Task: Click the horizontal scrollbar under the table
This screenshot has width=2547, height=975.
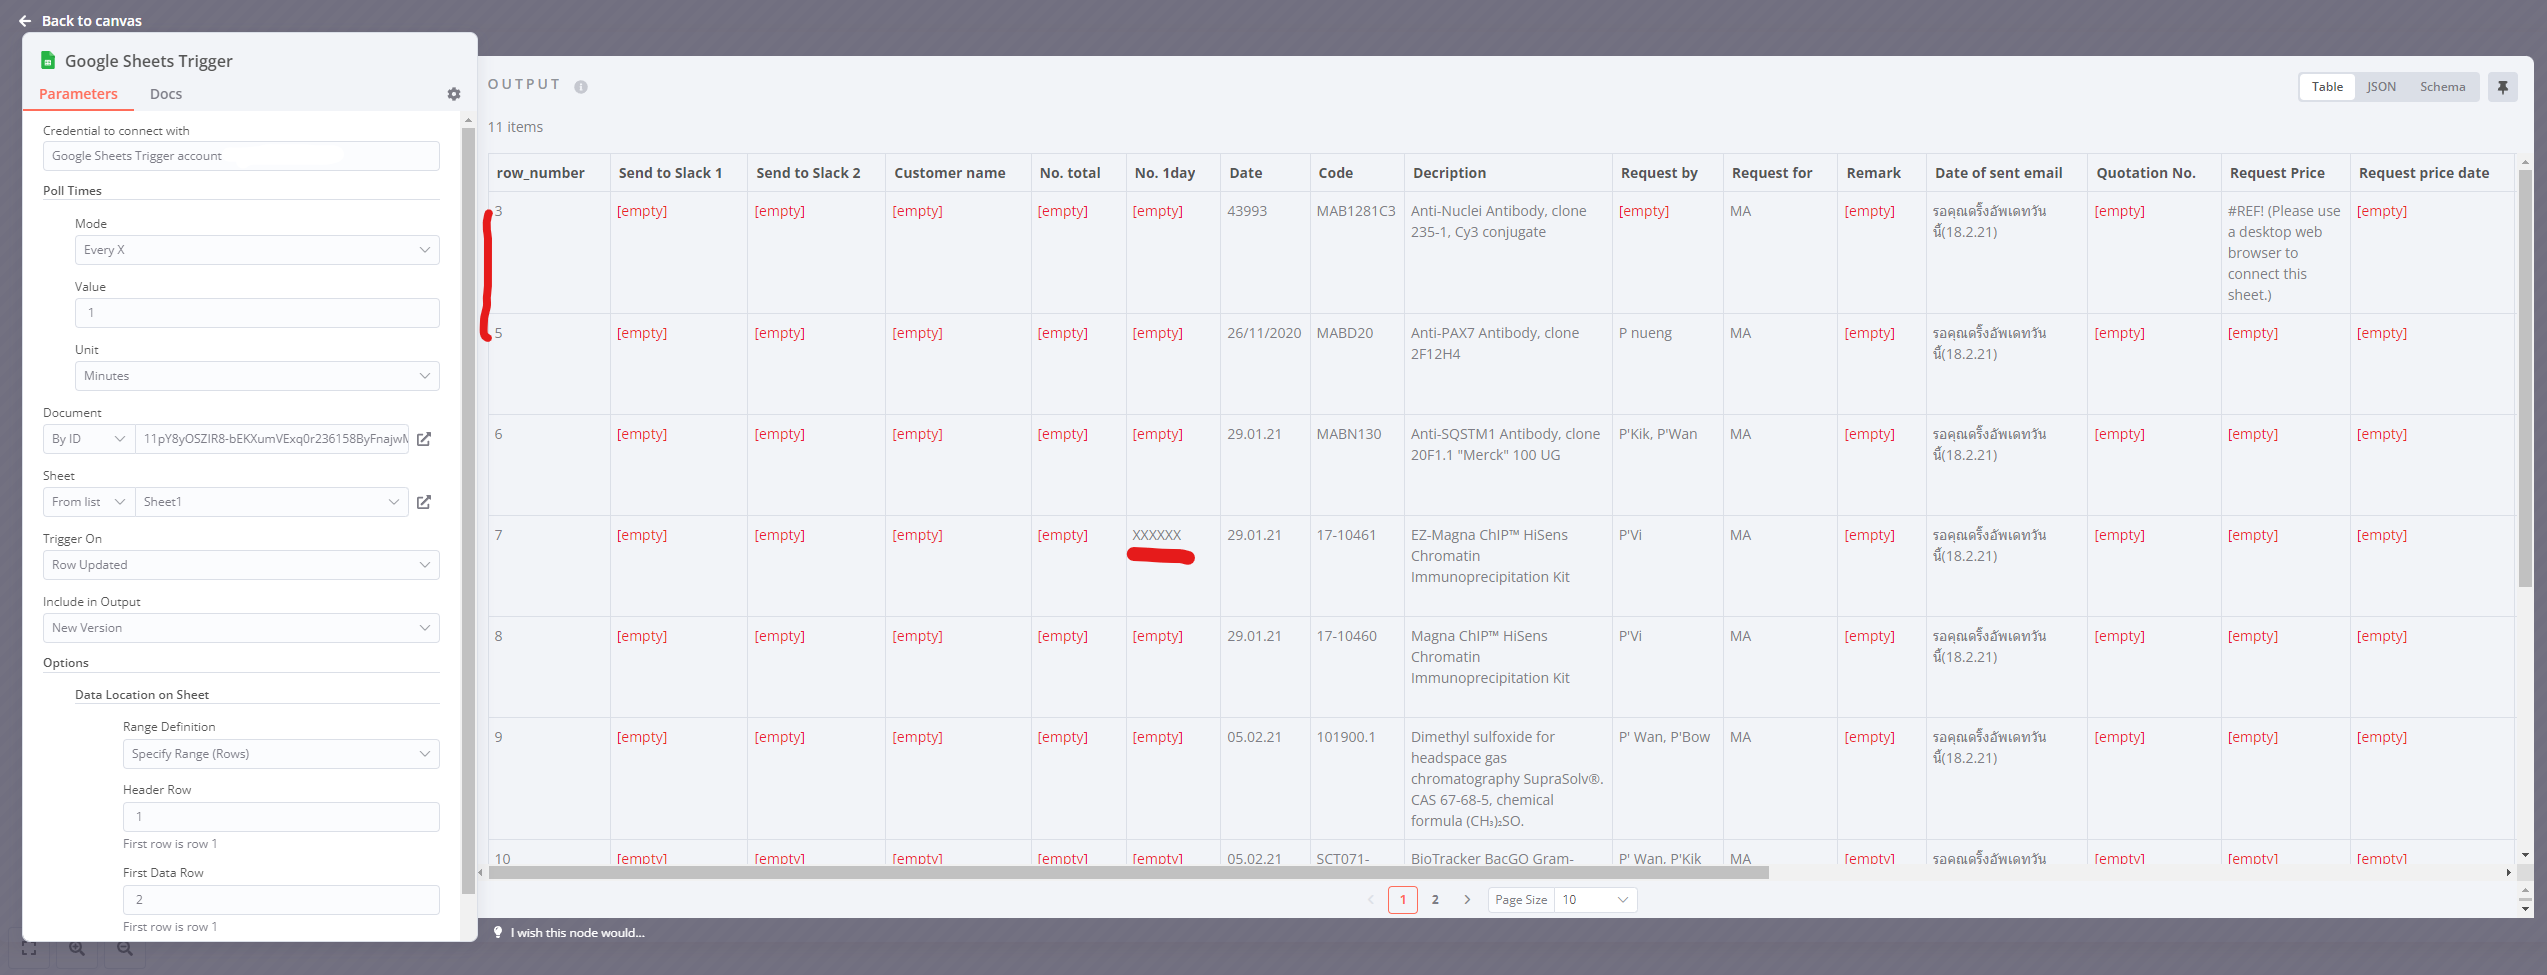Action: pyautogui.click(x=1128, y=873)
